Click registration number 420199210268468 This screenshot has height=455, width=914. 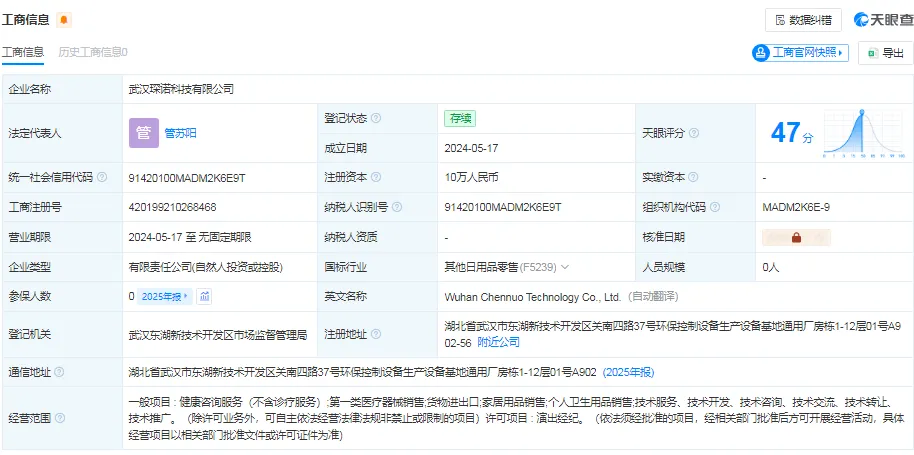[x=173, y=207]
